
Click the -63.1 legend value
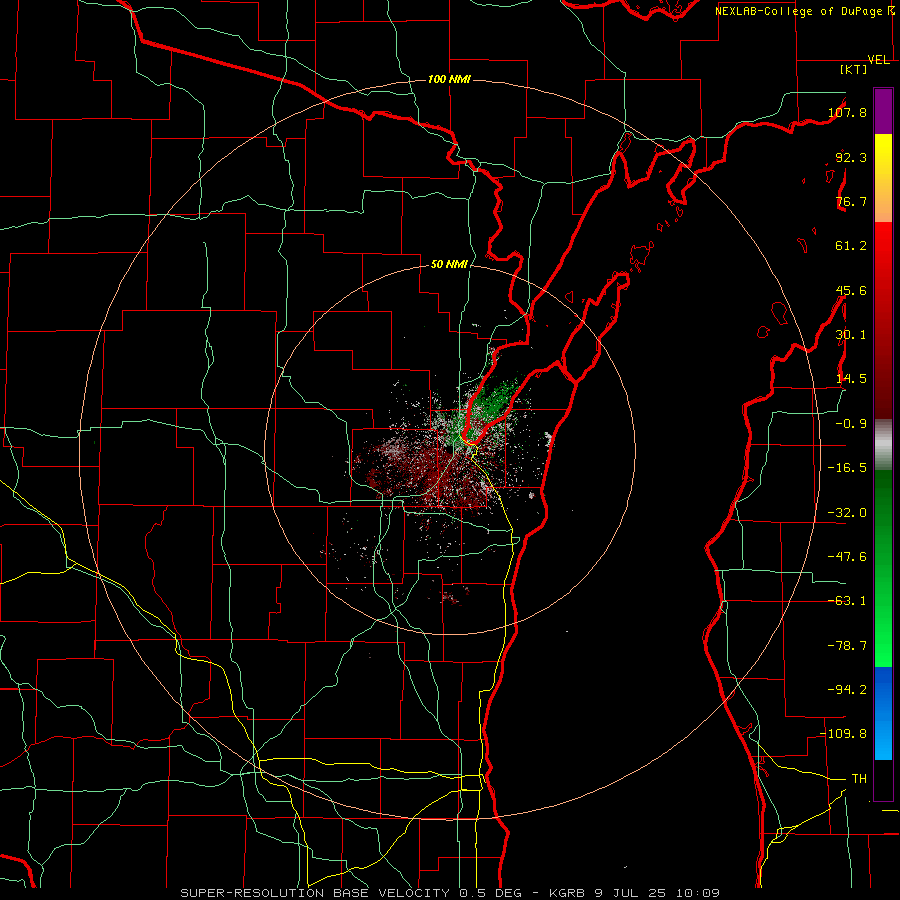pos(847,601)
